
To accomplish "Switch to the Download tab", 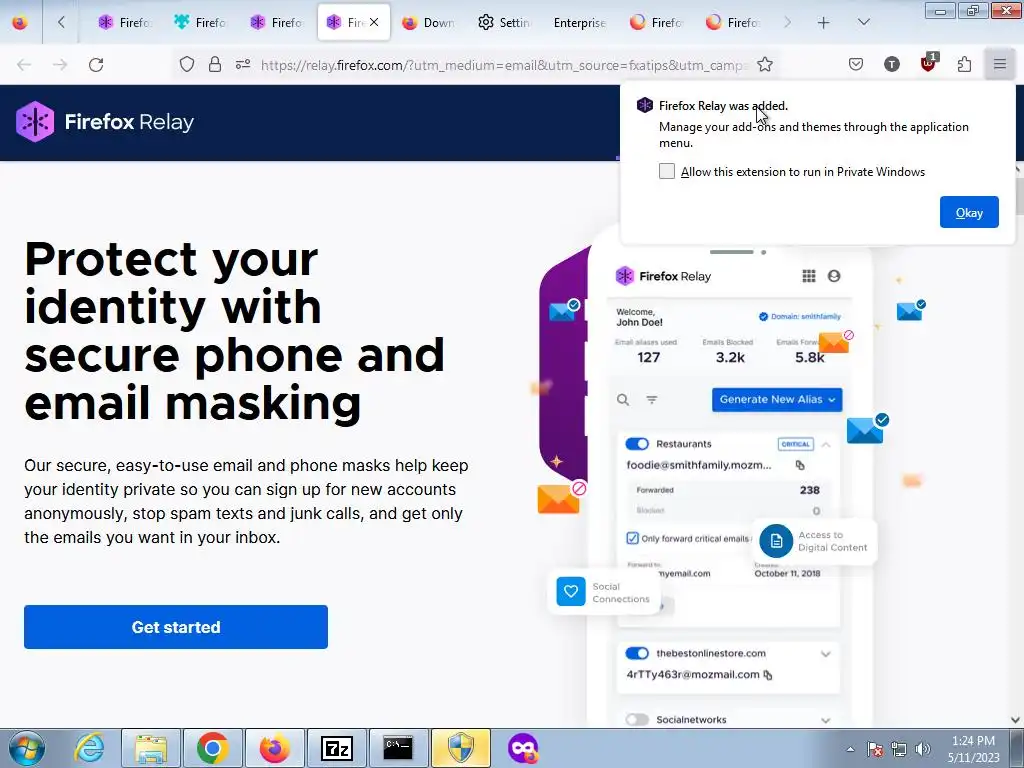I will 429,23.
